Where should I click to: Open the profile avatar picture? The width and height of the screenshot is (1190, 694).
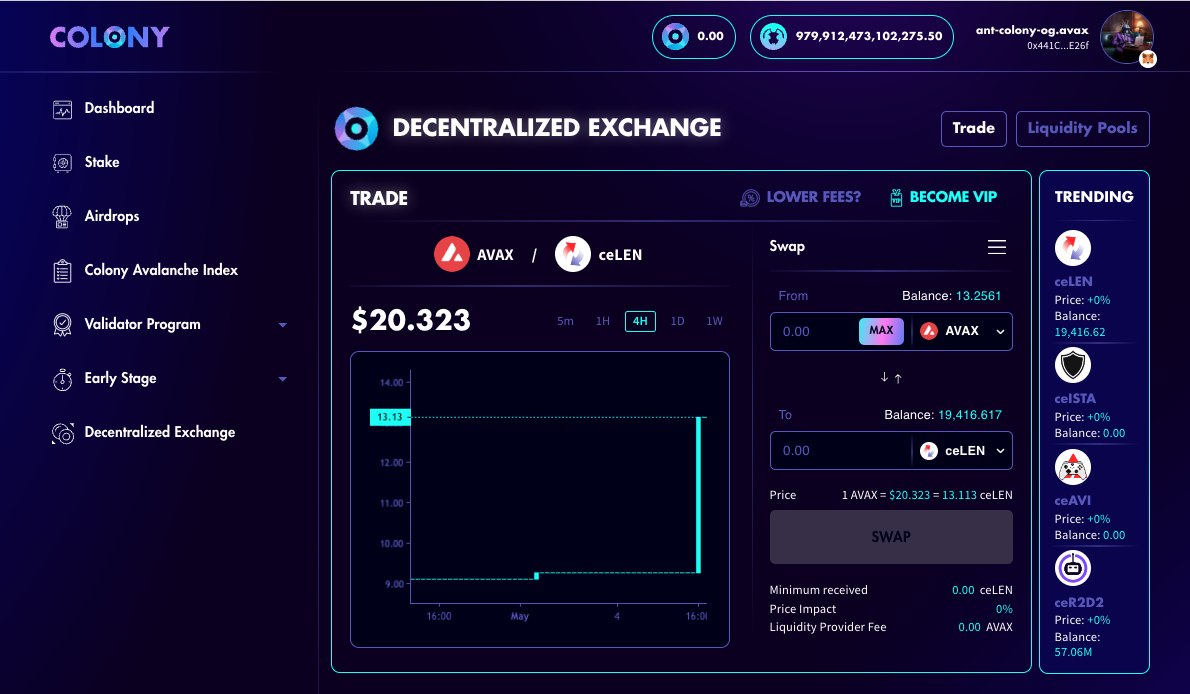coord(1127,36)
